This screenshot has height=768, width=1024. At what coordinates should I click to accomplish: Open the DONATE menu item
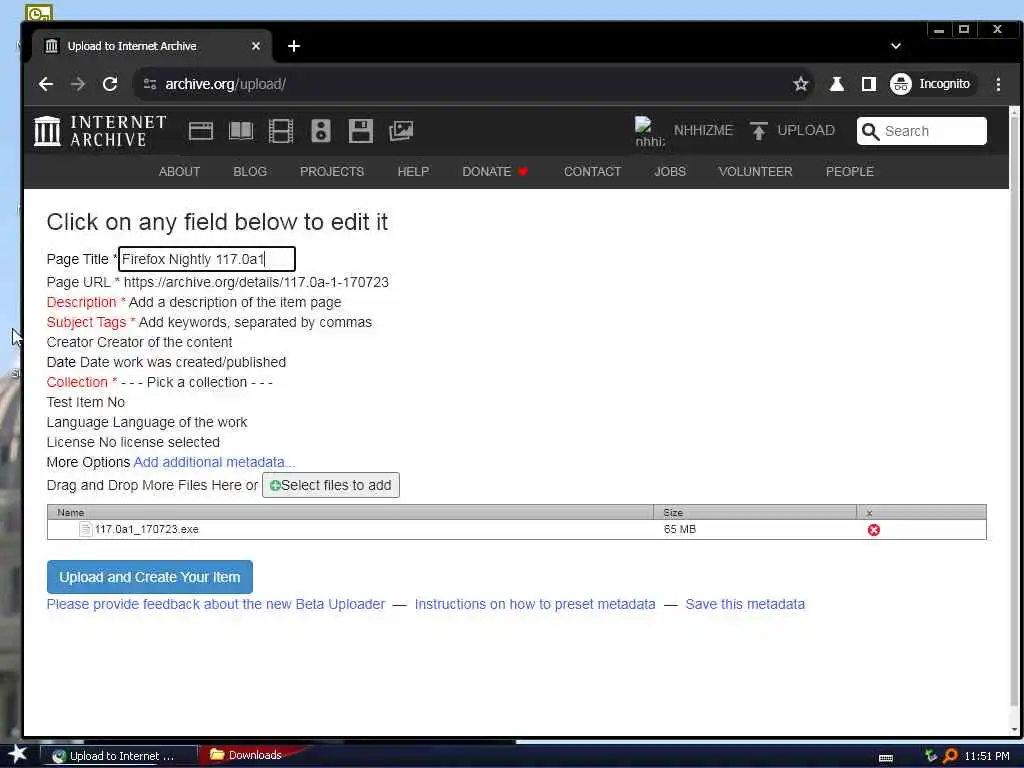click(x=494, y=172)
